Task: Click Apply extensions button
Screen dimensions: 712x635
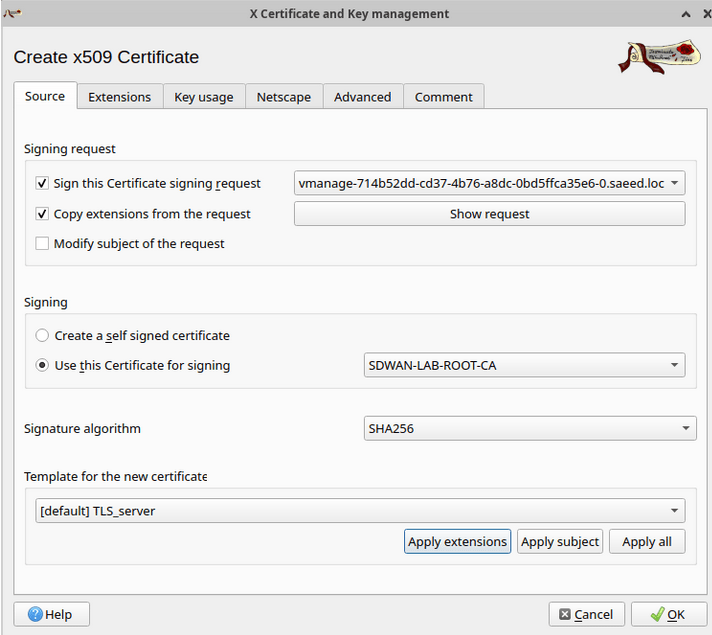Action: pos(457,541)
